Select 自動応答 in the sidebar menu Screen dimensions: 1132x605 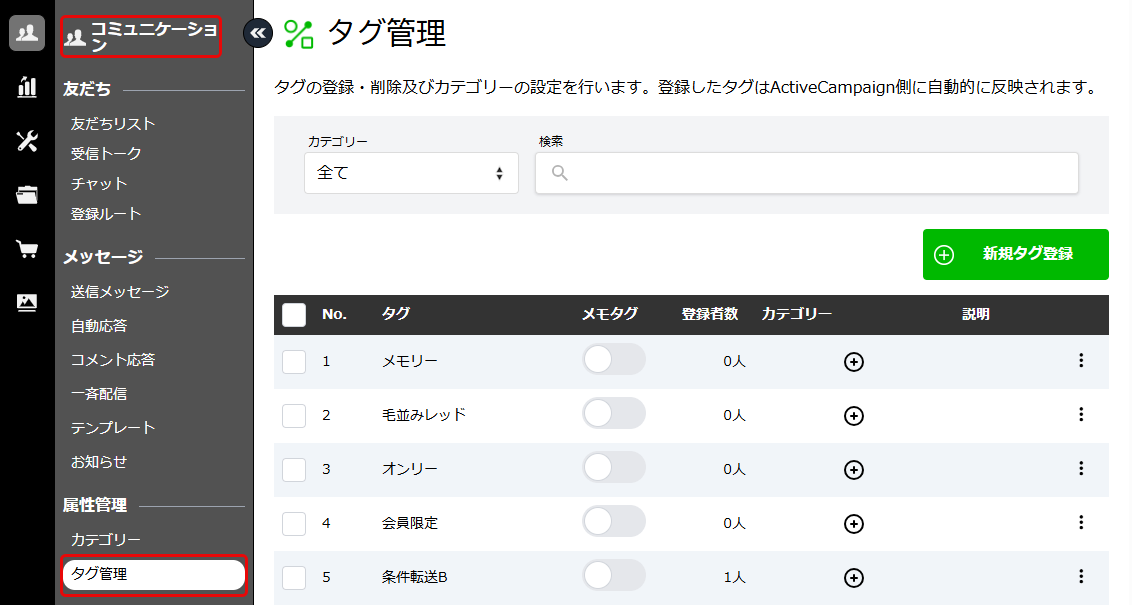point(99,326)
